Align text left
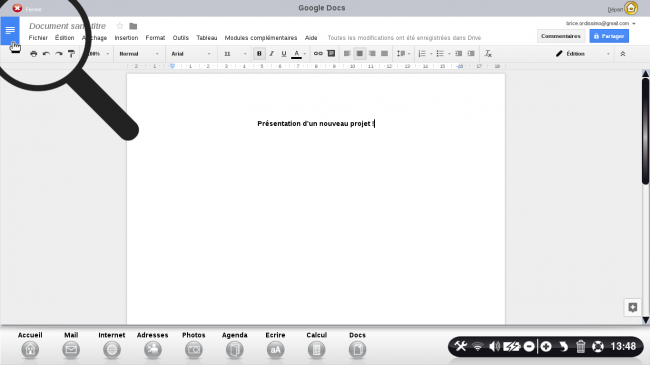The width and height of the screenshot is (650, 365). coord(347,54)
